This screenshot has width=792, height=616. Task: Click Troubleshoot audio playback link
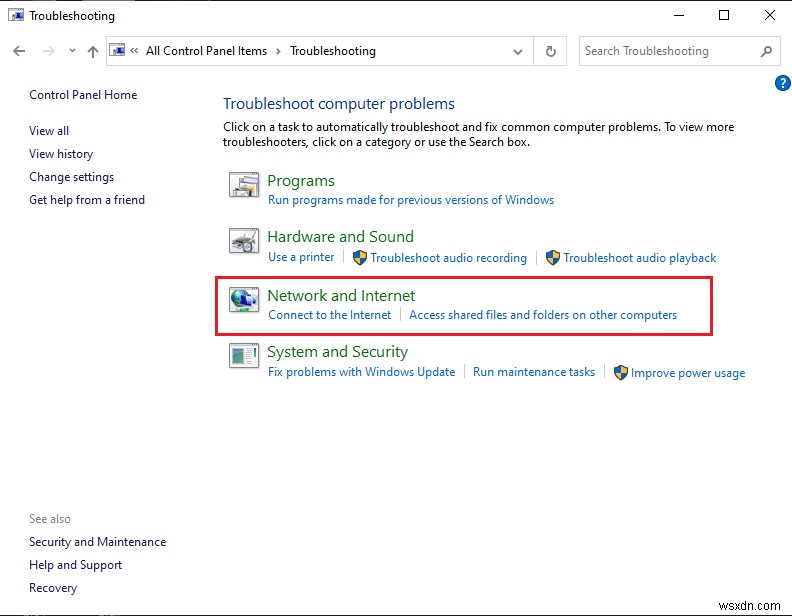(639, 258)
